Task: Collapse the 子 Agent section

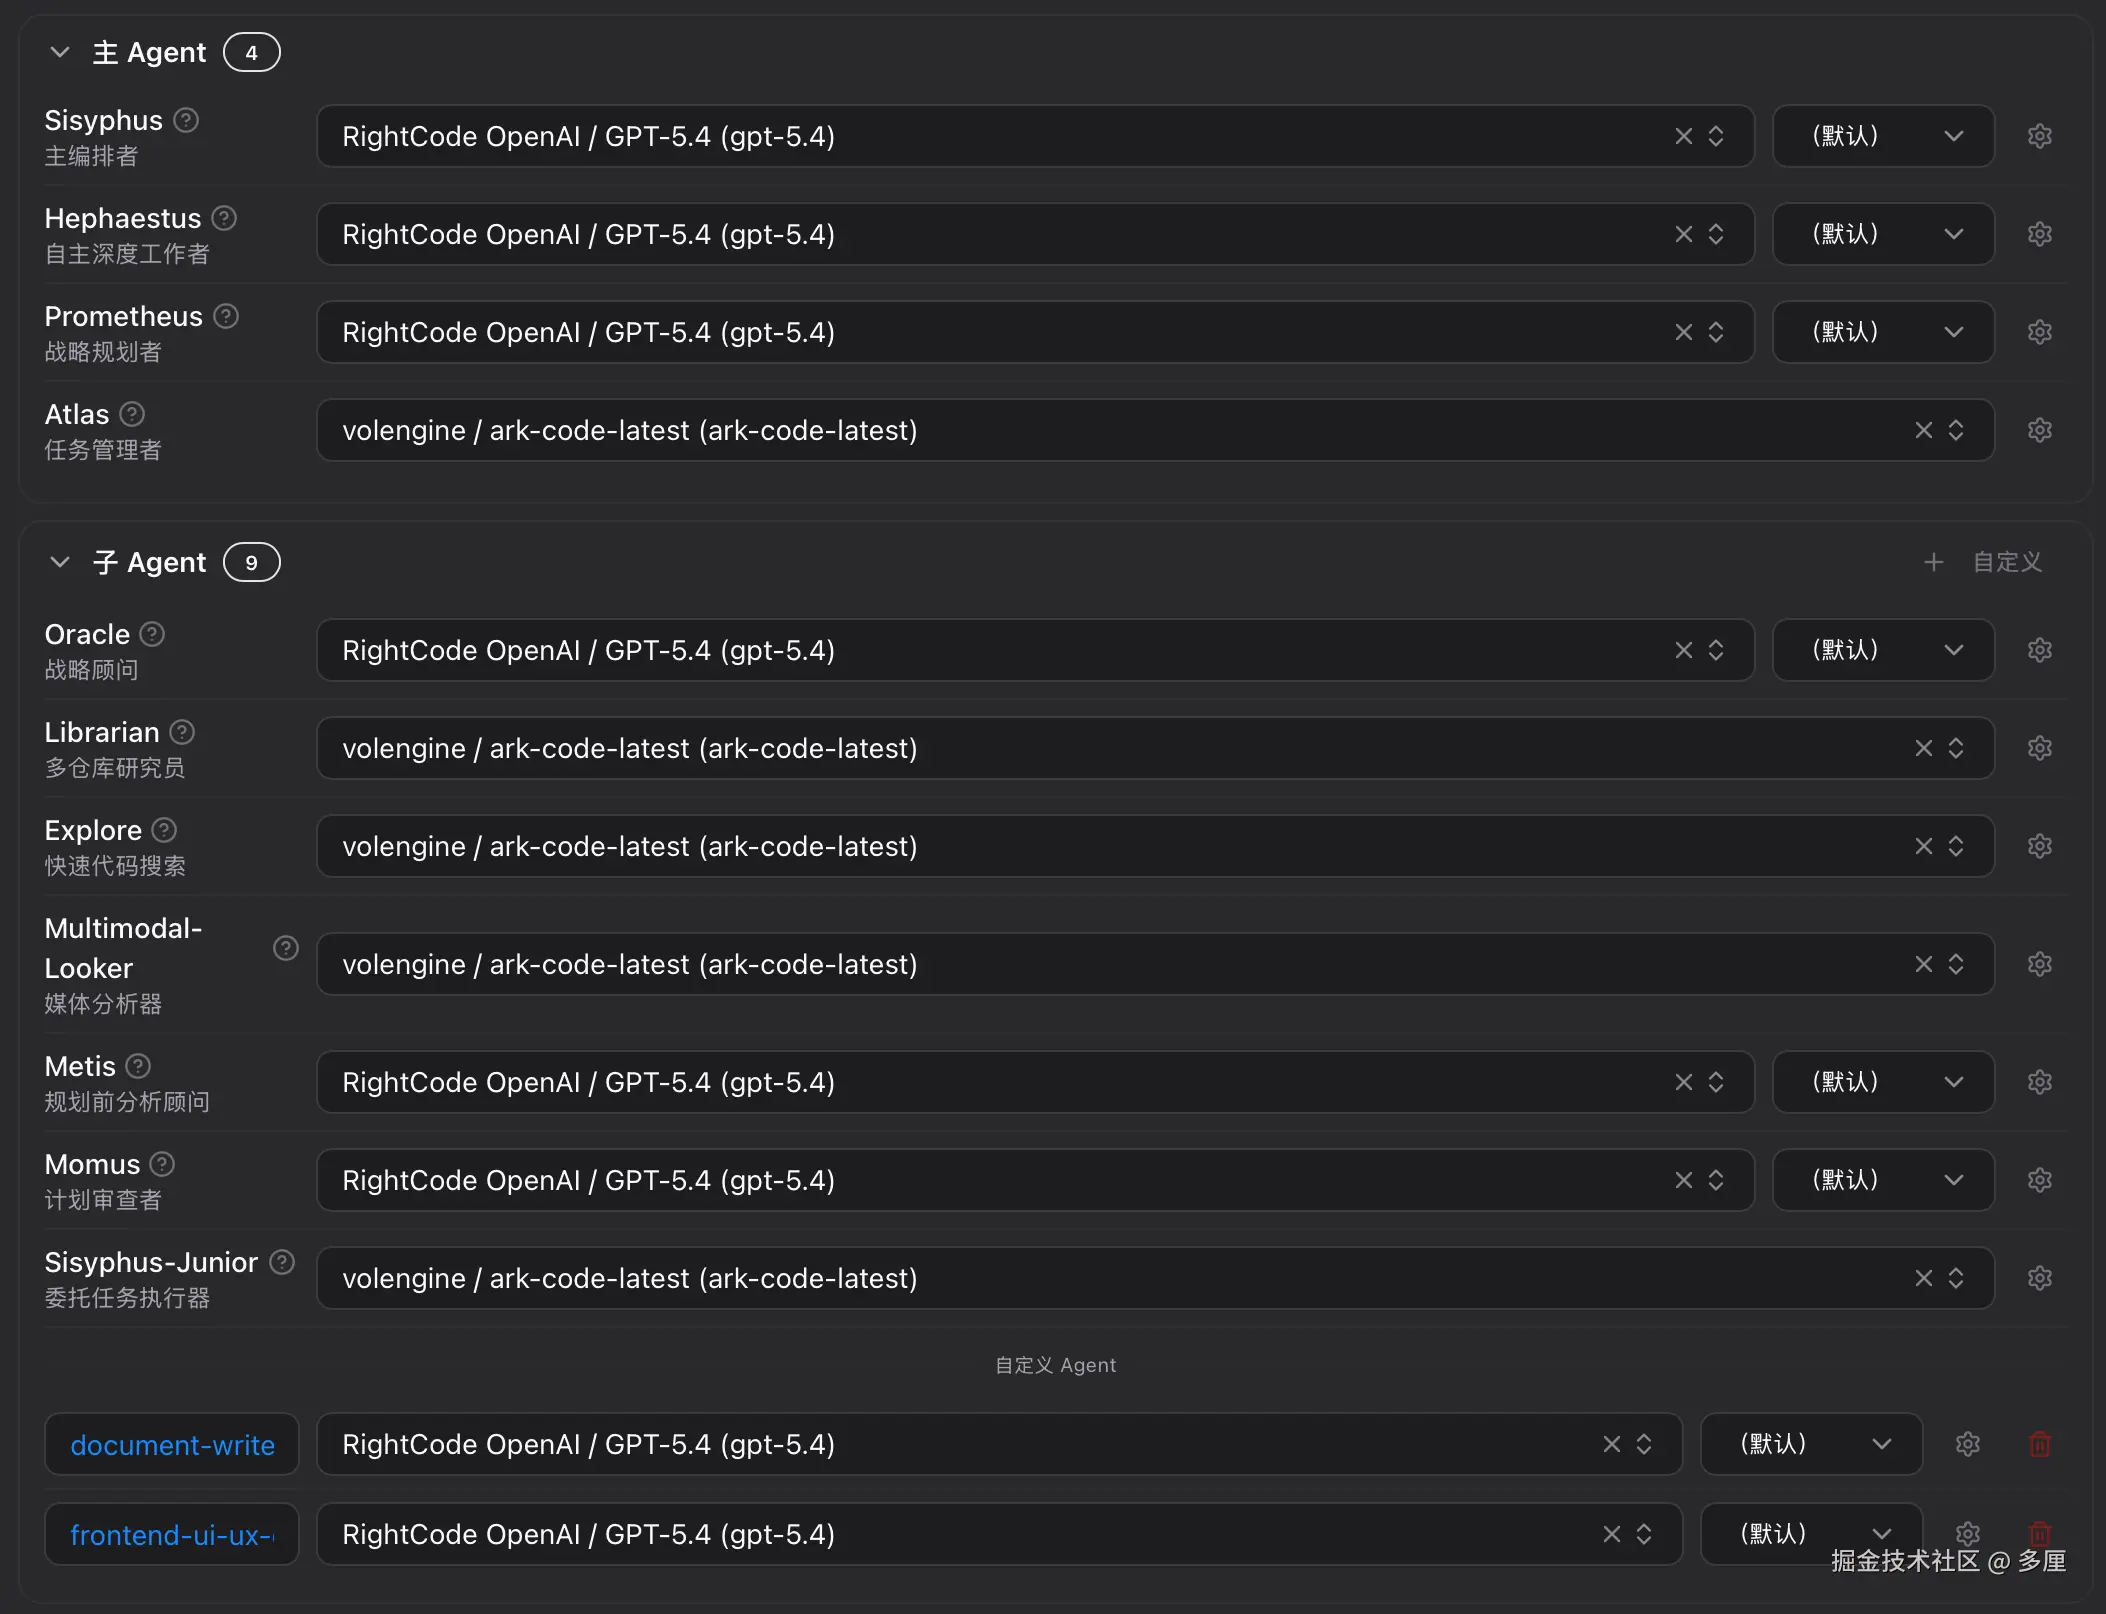Action: click(x=60, y=562)
